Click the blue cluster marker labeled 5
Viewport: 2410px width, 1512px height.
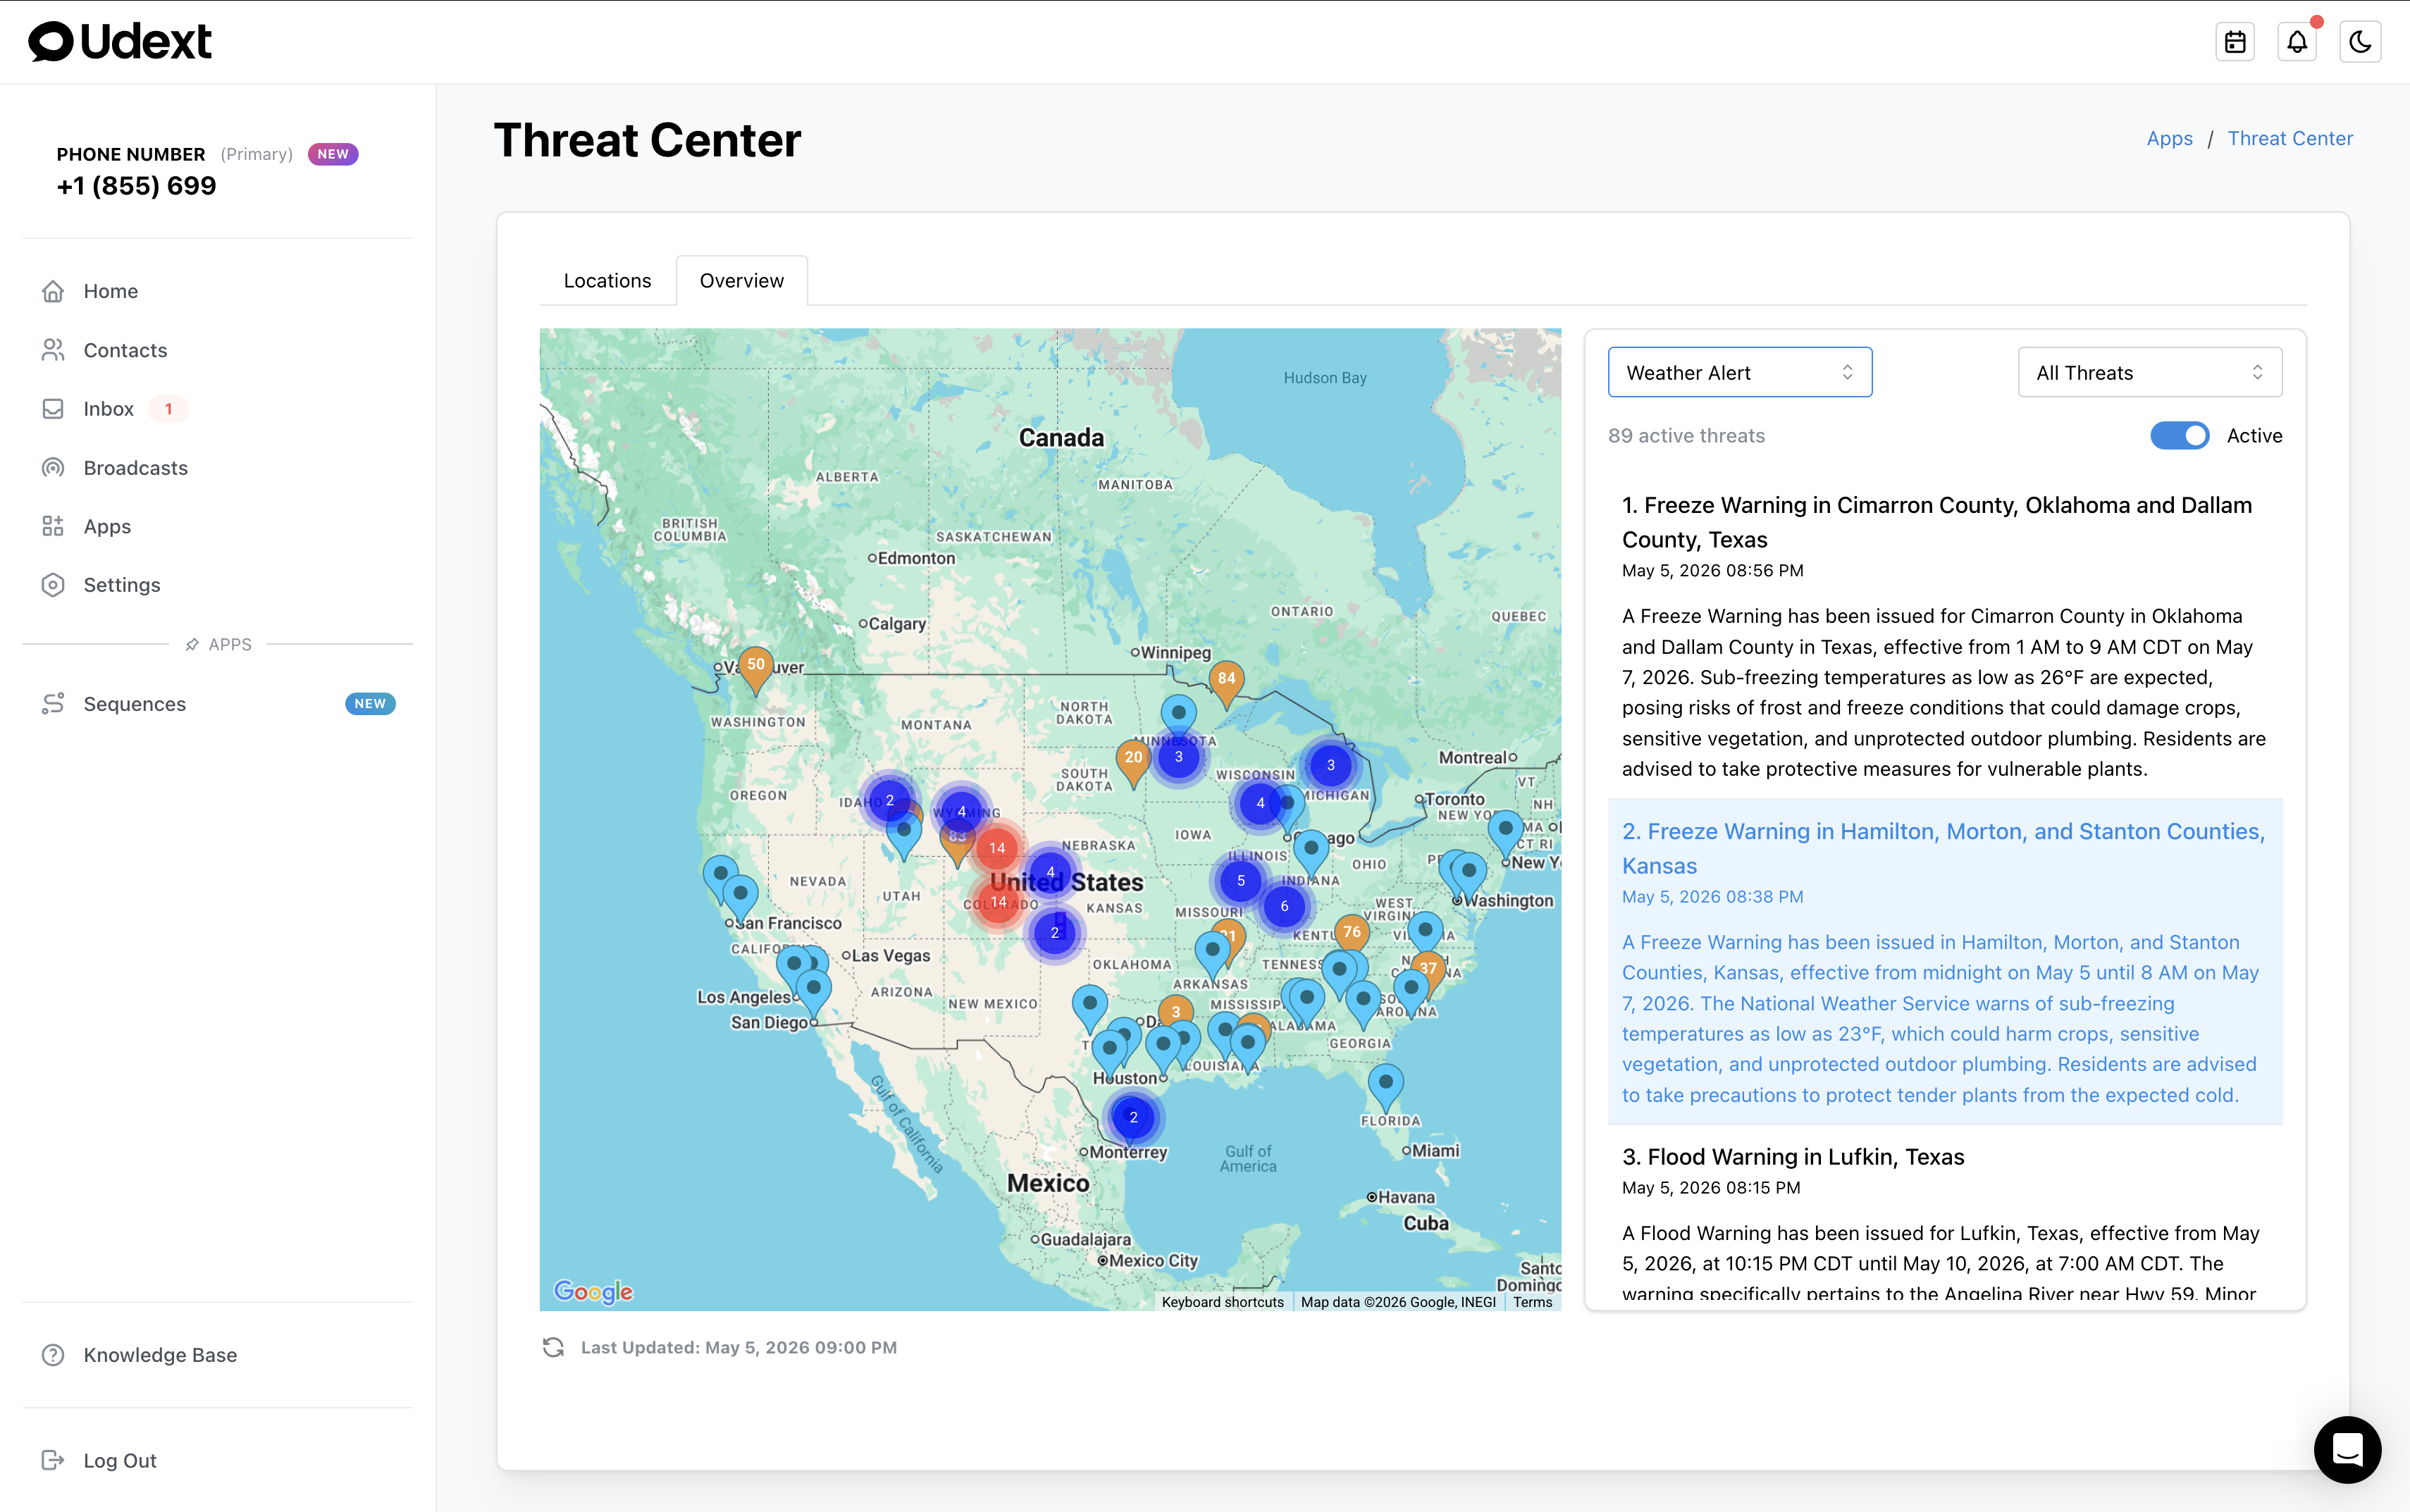coord(1241,881)
